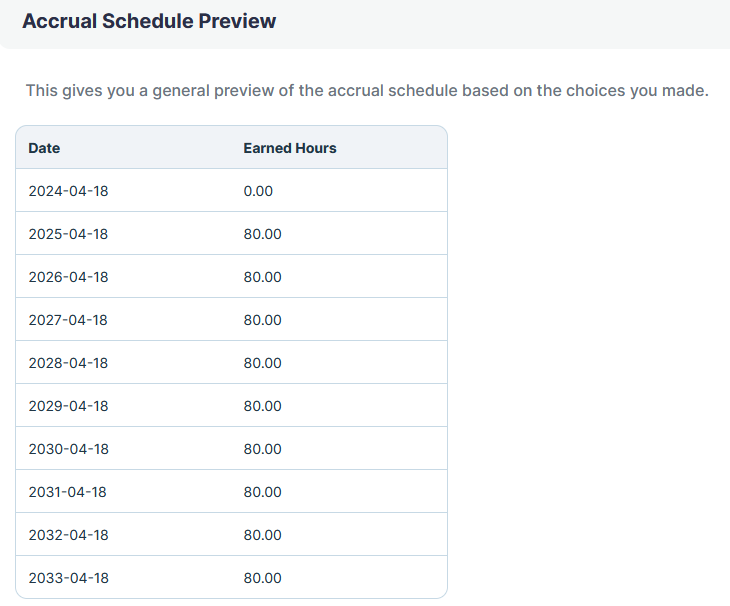Select the 2025-04-18 date row
Image resolution: width=730 pixels, height=606 pixels.
(231, 234)
